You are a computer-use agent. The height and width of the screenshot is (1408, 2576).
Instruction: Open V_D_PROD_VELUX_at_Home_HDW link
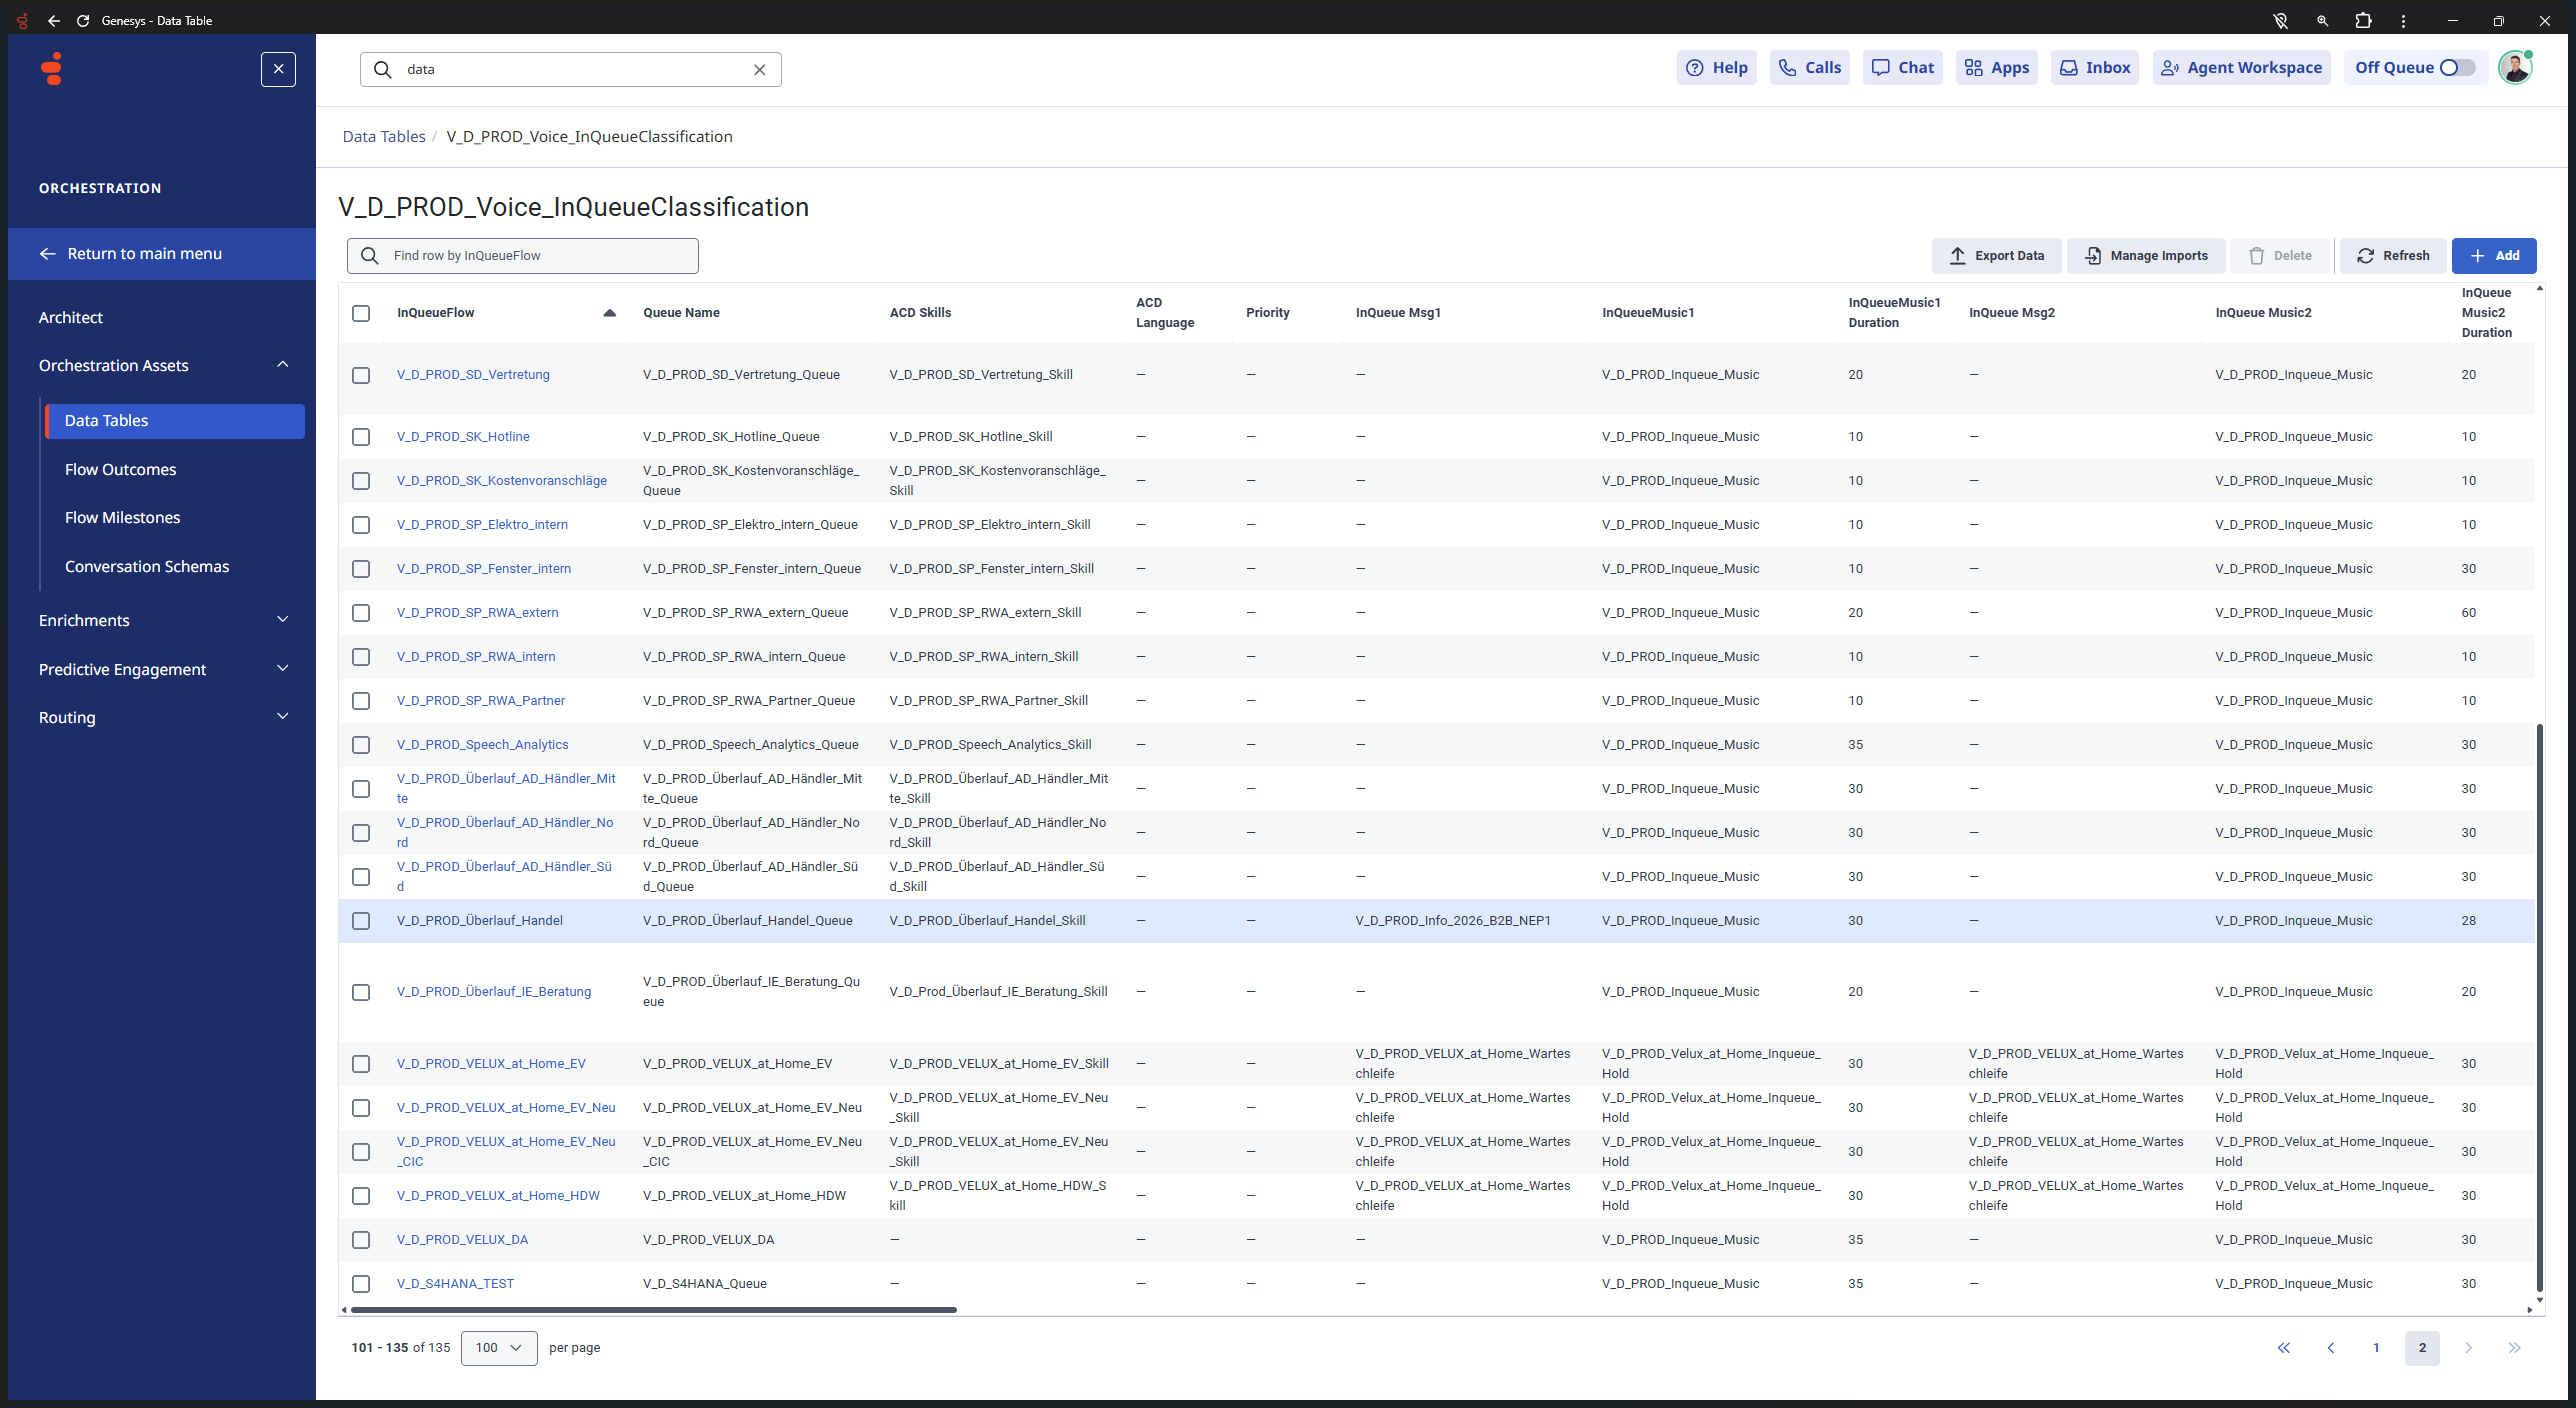click(x=498, y=1196)
